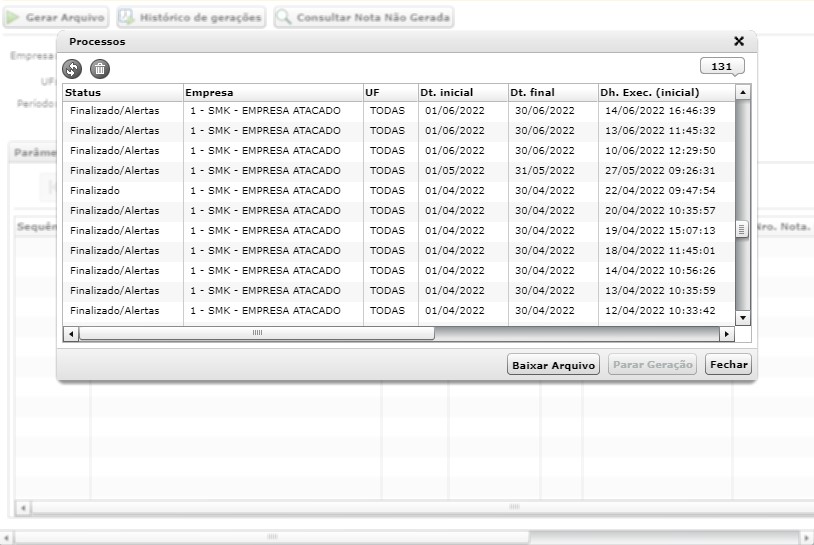Click the Dt. final column header
Viewport: 814px width, 545px height.
point(553,92)
